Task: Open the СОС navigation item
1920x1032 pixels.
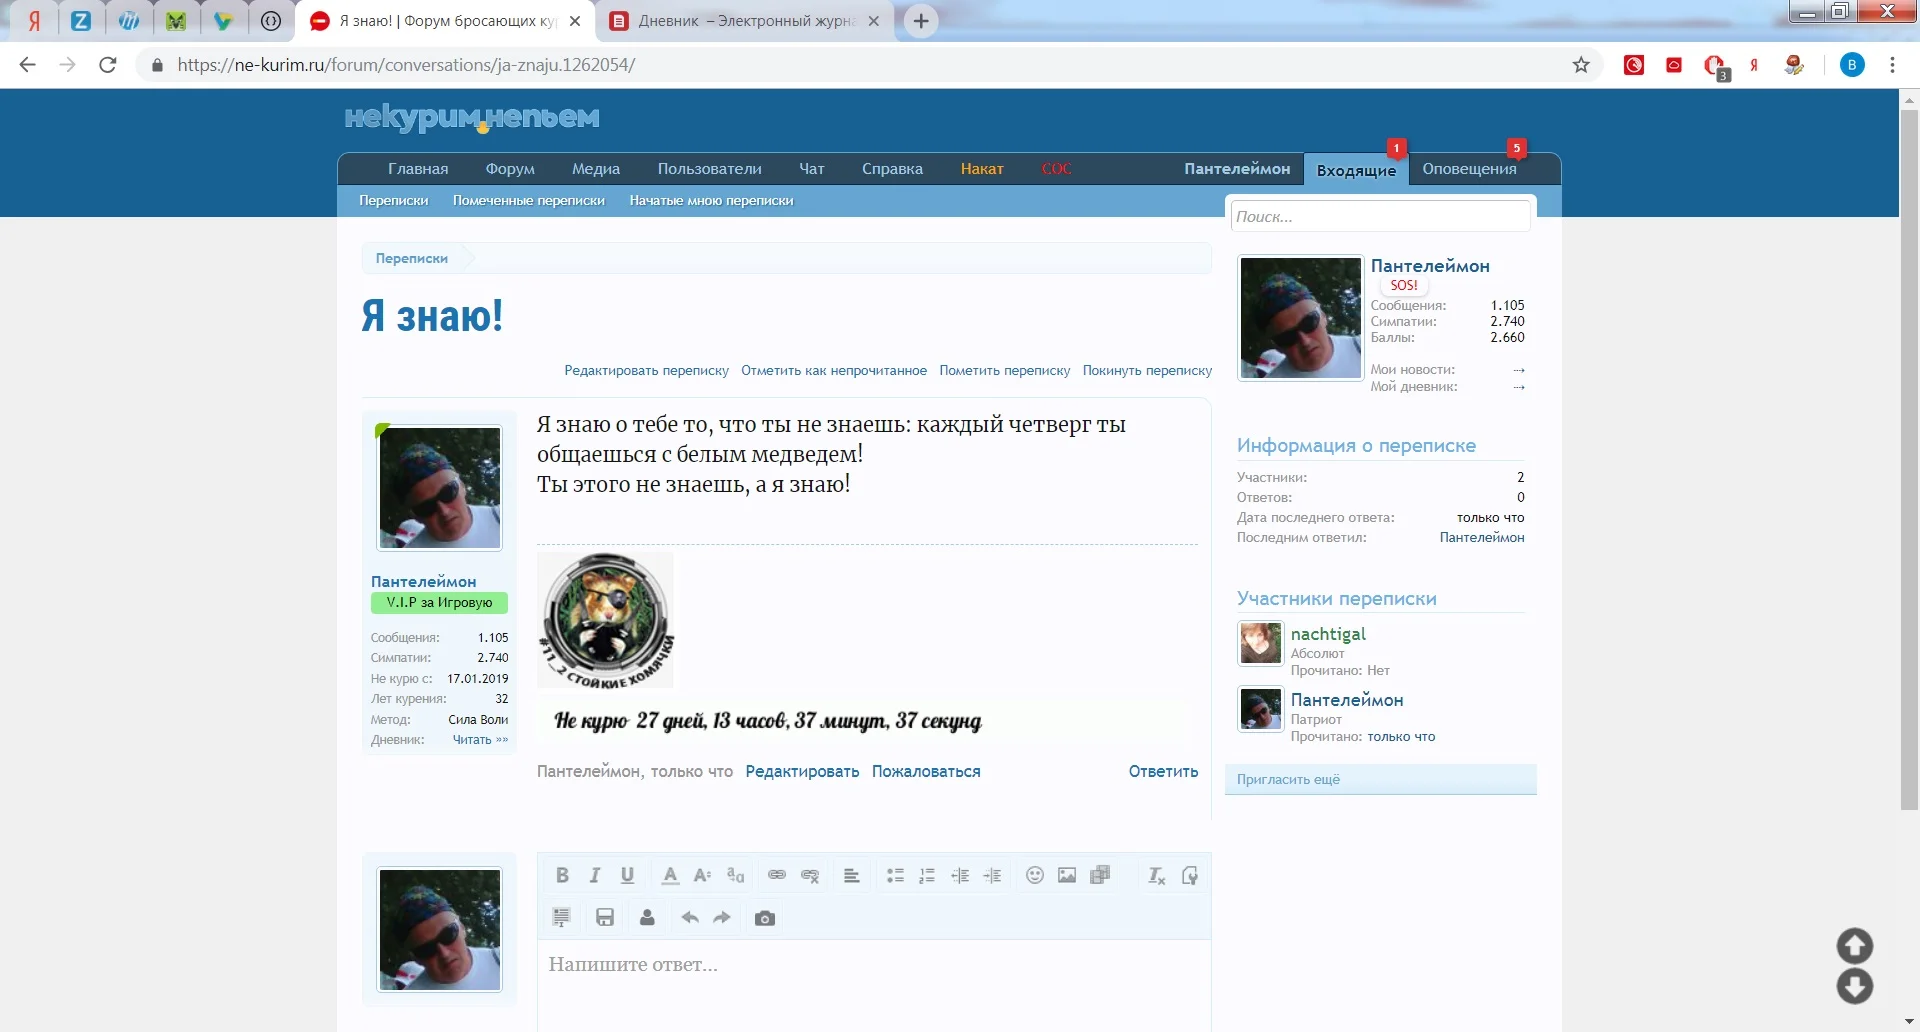Action: click(x=1056, y=169)
